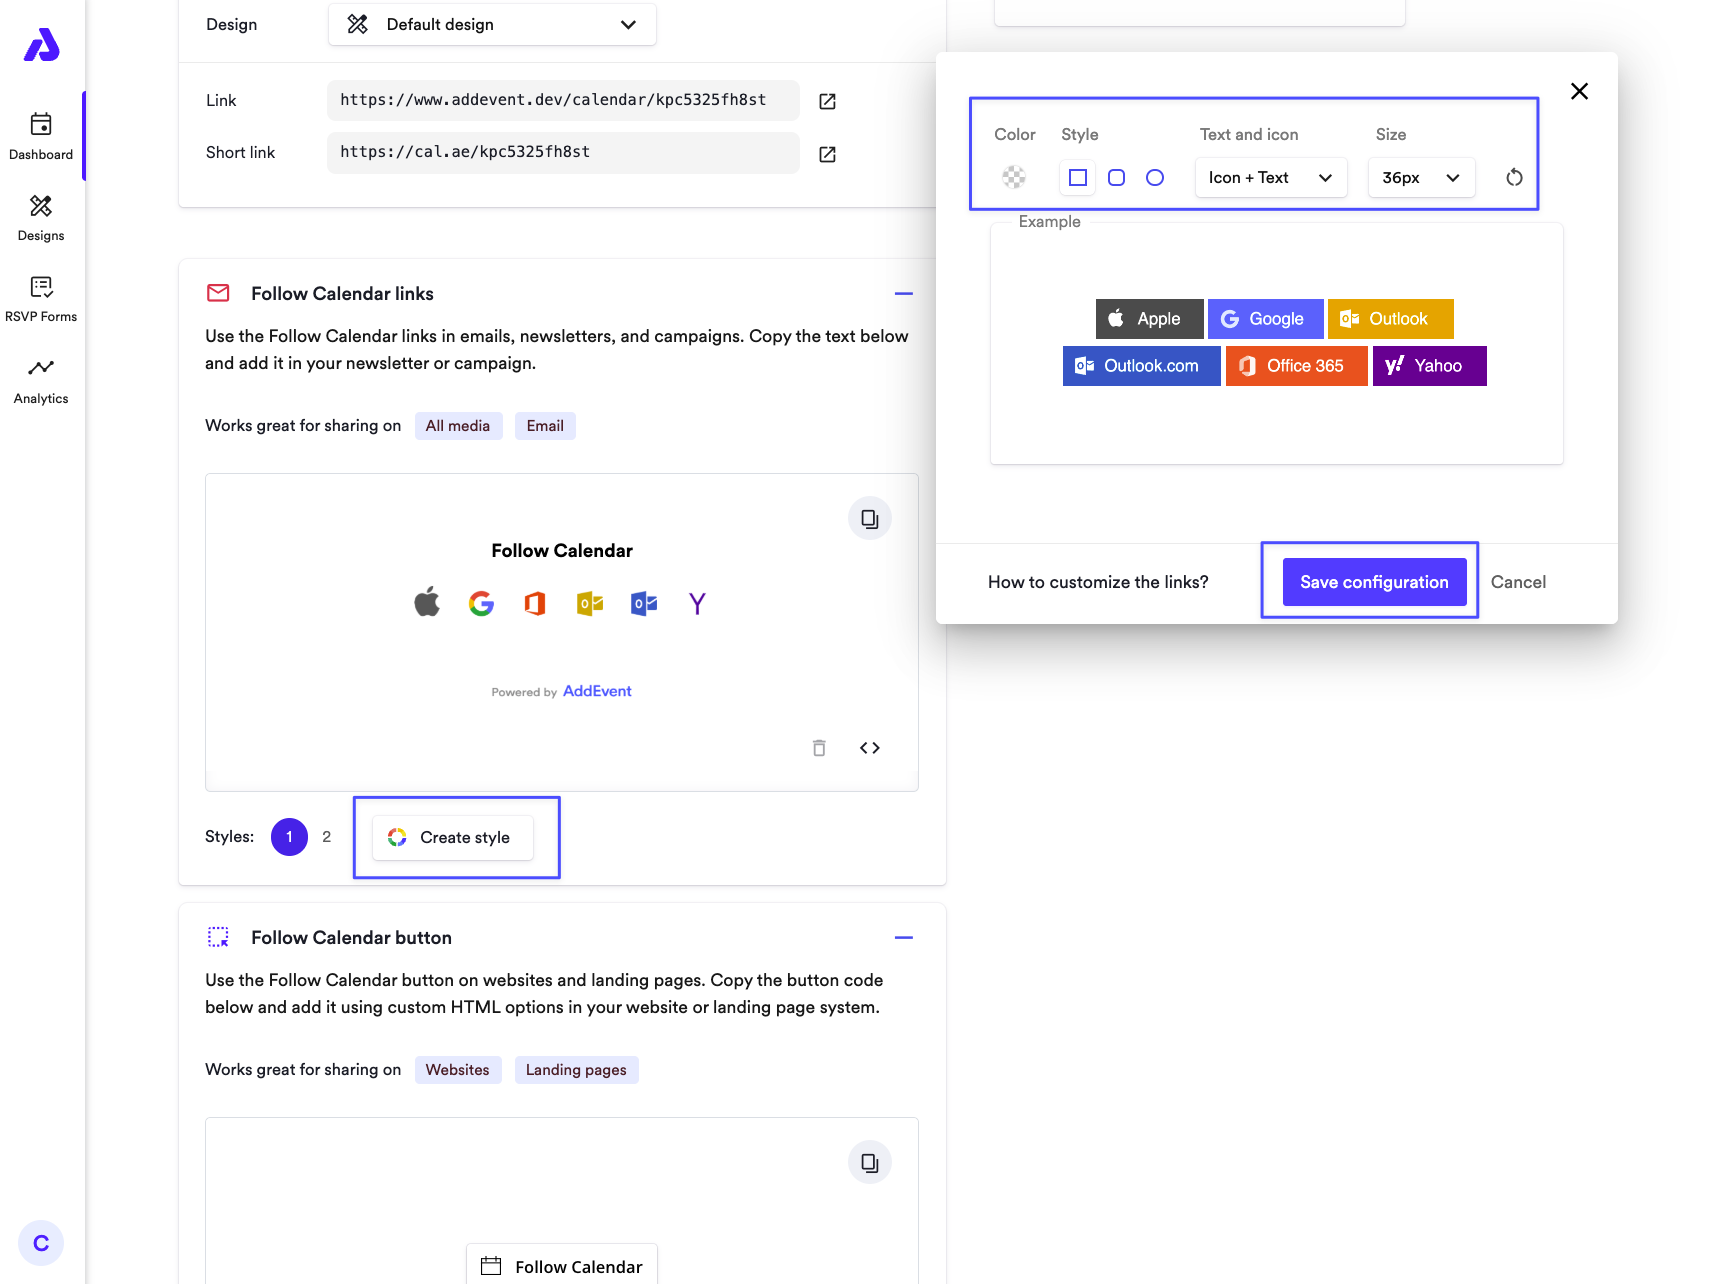Click the Yahoo icon in the preview
1726x1284 pixels.
(x=697, y=603)
